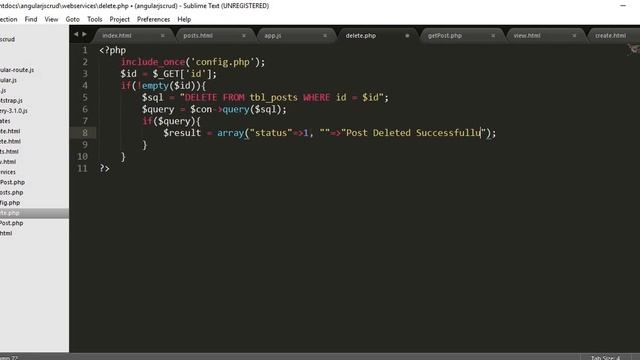Click line number 5 in gutter
Viewport: 640px width, 360px height.
(85, 98)
